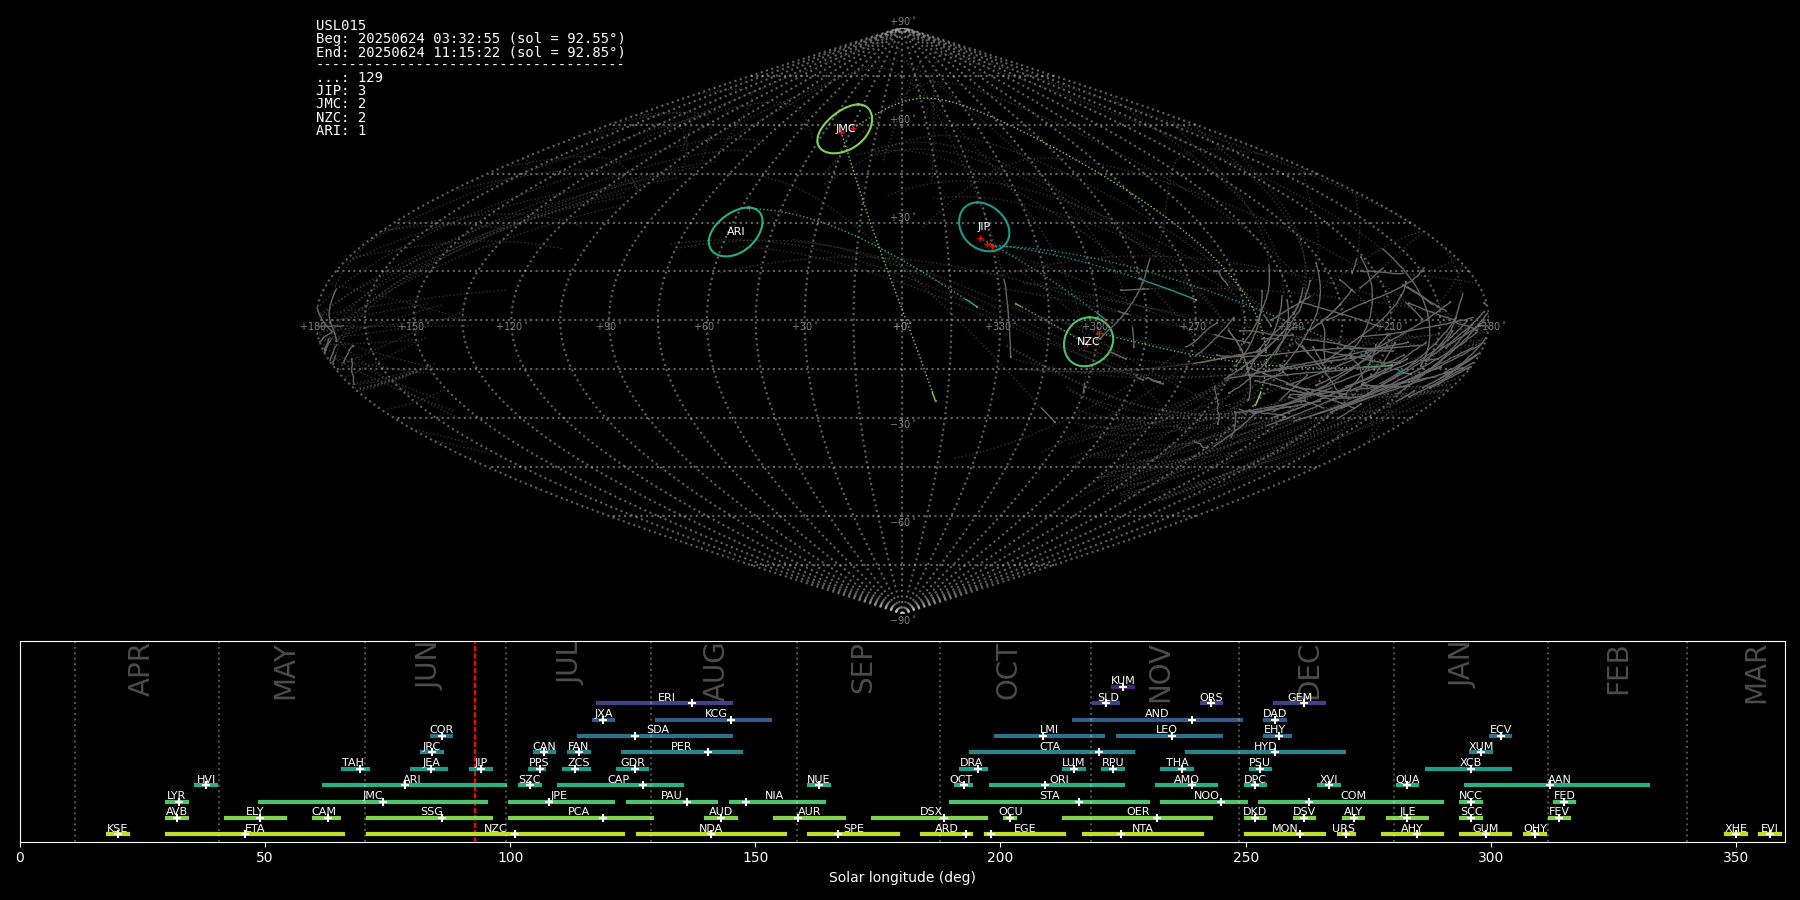Click the red dashed current solar longitude line
The image size is (1800, 900).
[475, 741]
